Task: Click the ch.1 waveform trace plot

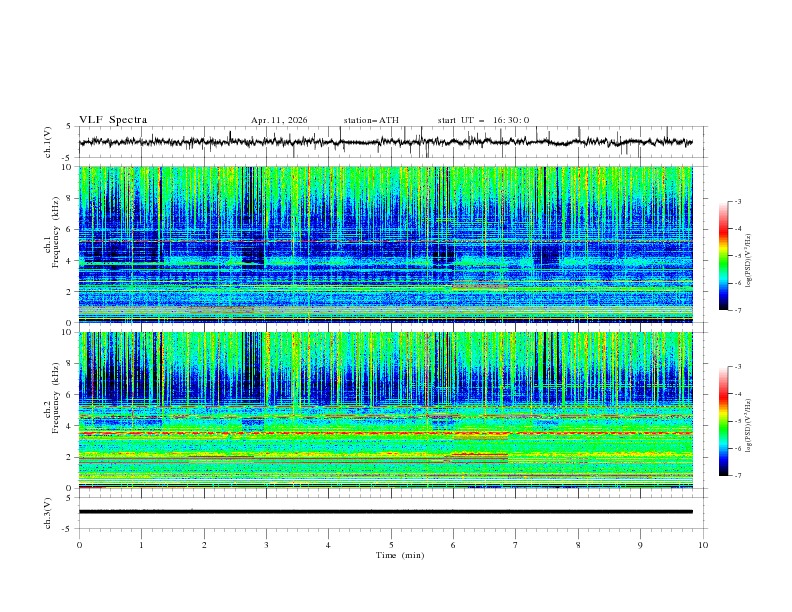Action: tap(386, 142)
